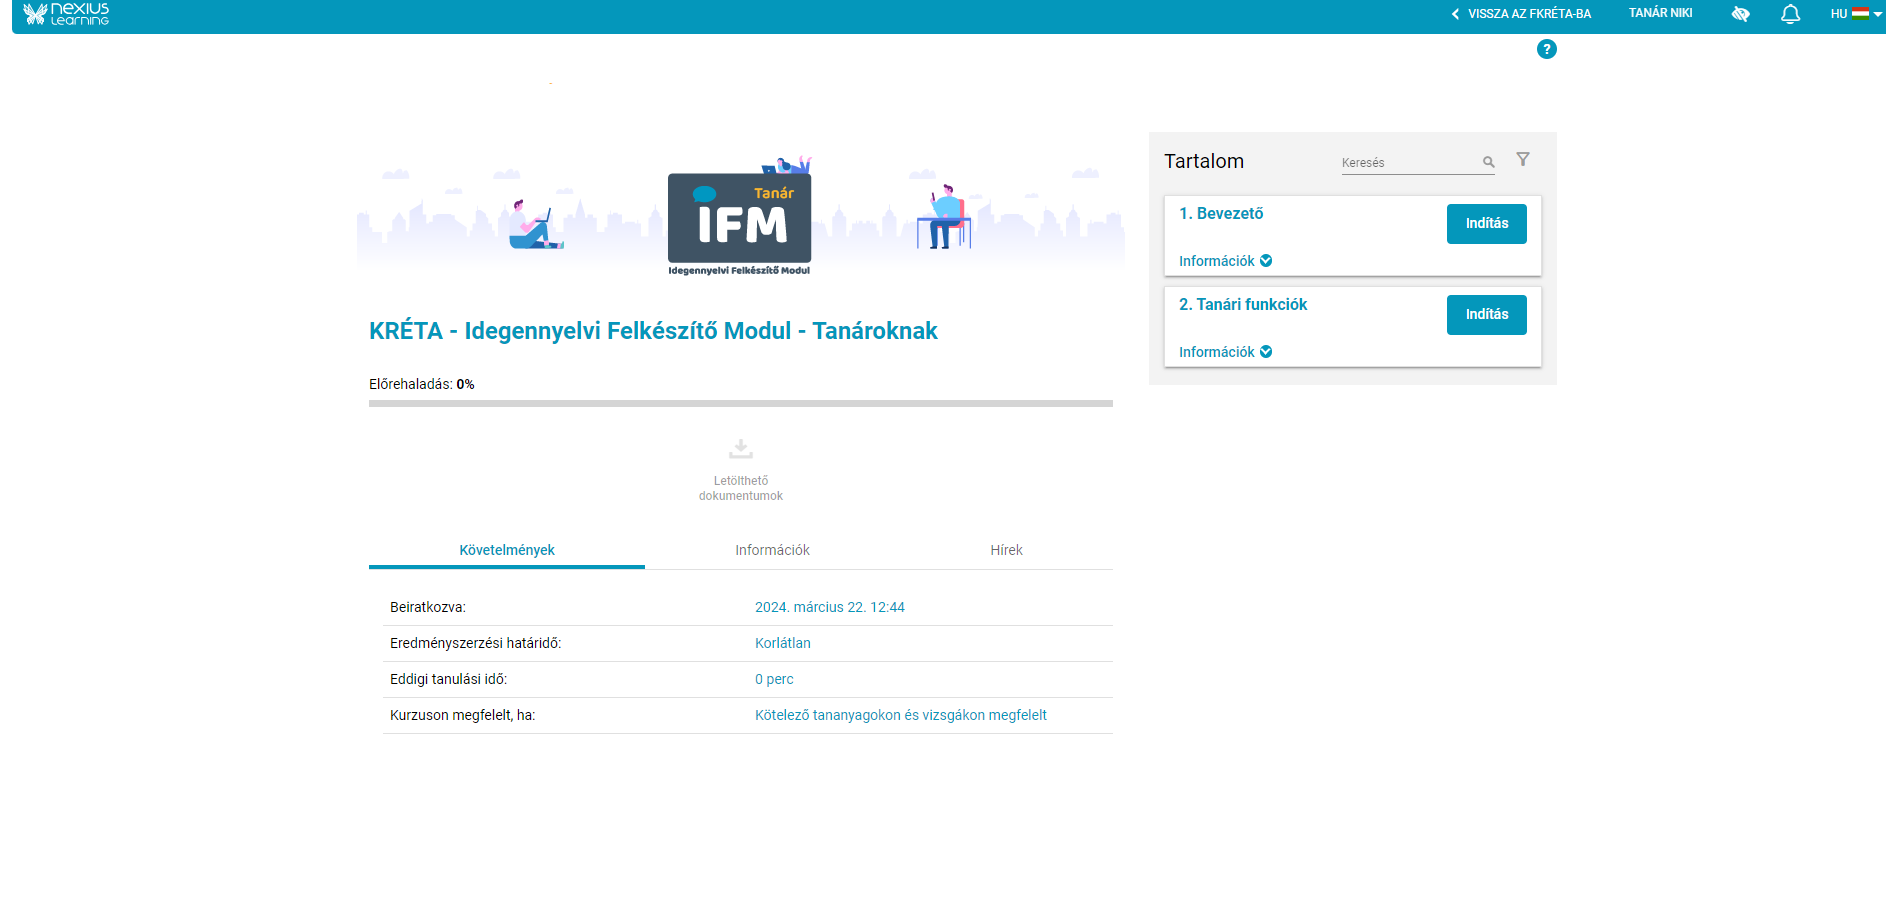Open the help question mark icon
Viewport: 1886px width, 911px height.
click(x=1546, y=49)
